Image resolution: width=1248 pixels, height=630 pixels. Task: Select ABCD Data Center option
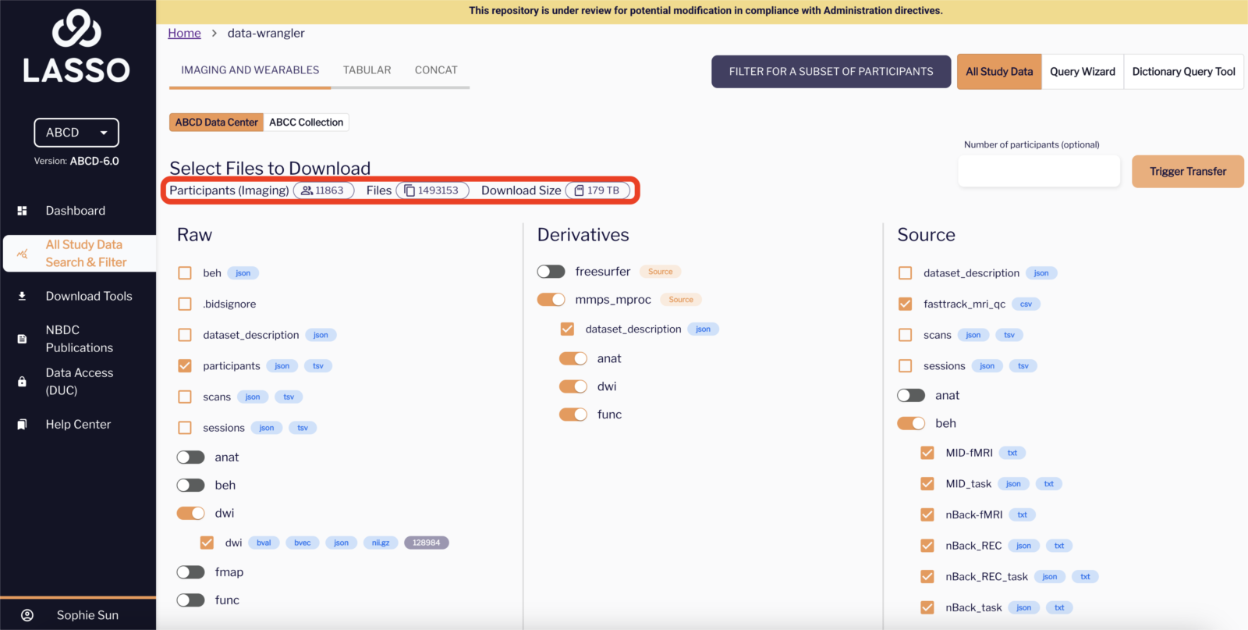point(216,122)
